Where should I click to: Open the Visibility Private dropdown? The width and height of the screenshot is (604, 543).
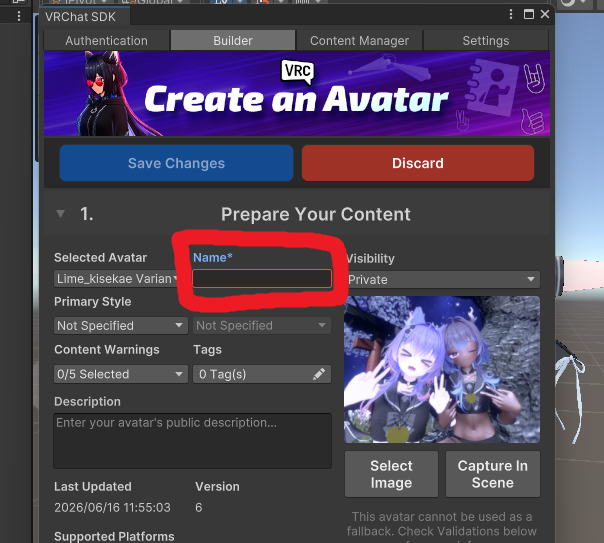[442, 280]
